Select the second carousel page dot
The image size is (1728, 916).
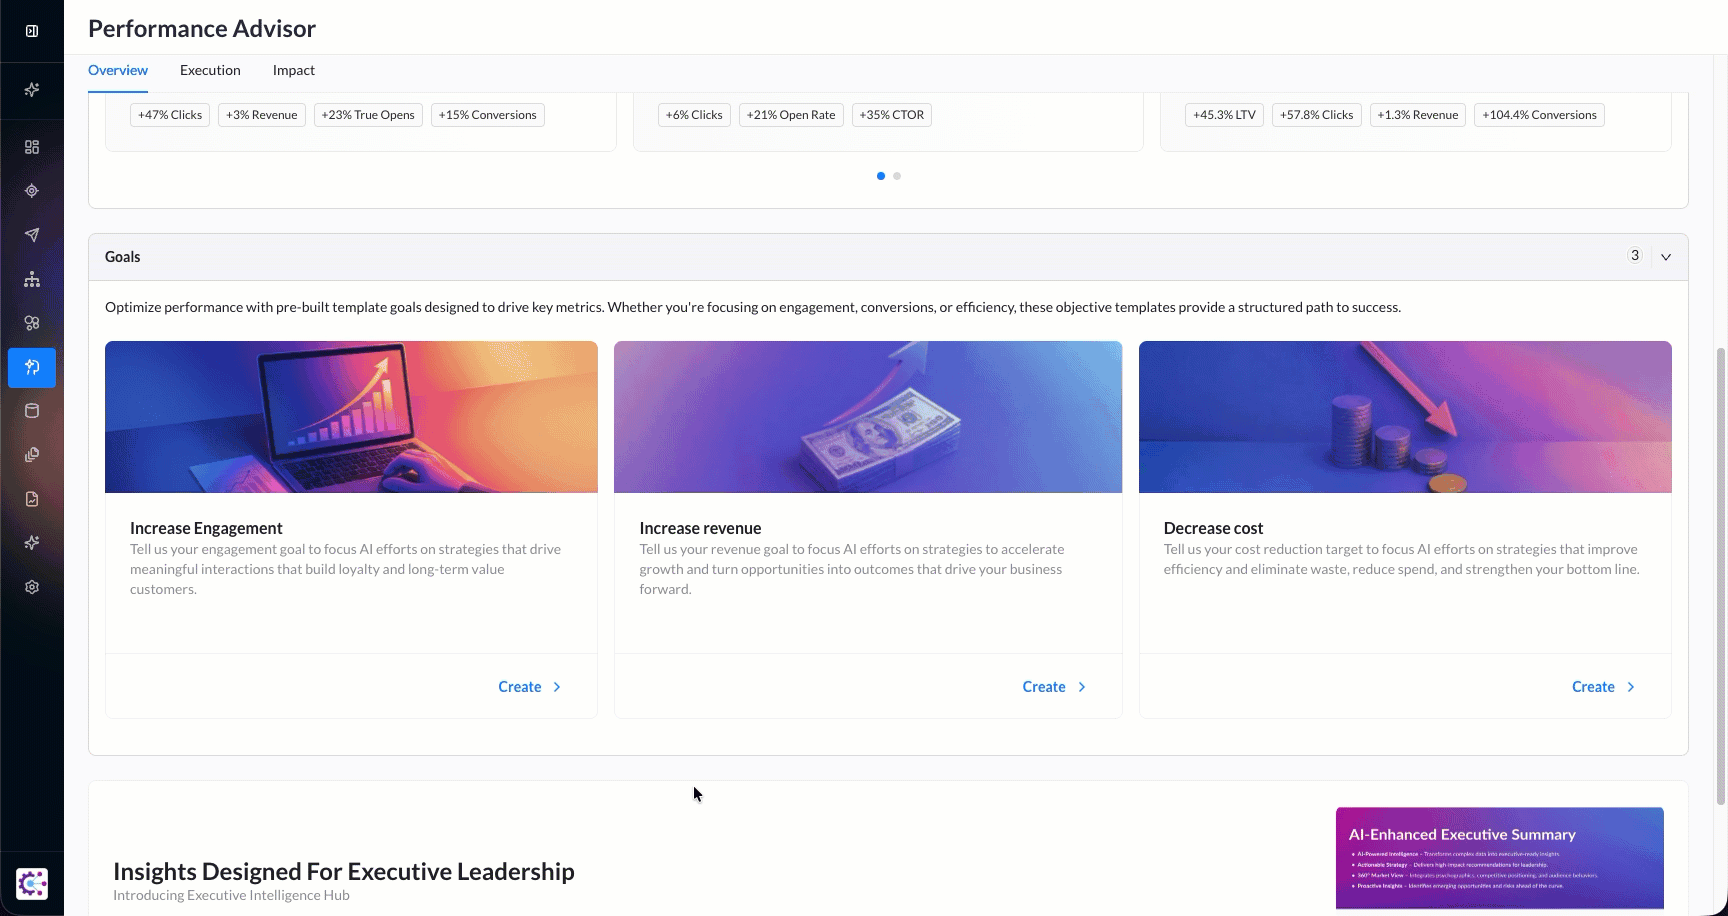(897, 176)
